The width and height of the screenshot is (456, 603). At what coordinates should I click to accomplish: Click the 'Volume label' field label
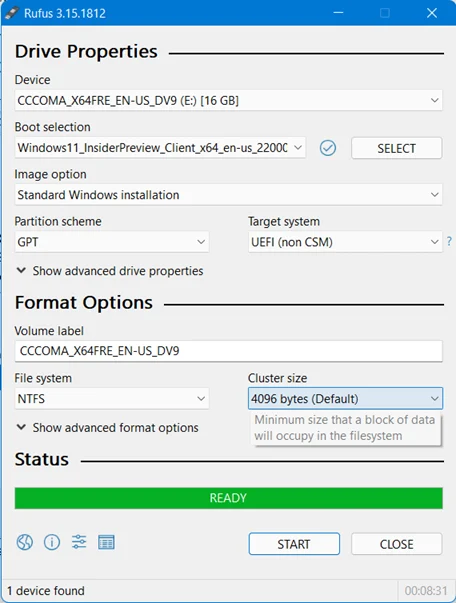49,331
